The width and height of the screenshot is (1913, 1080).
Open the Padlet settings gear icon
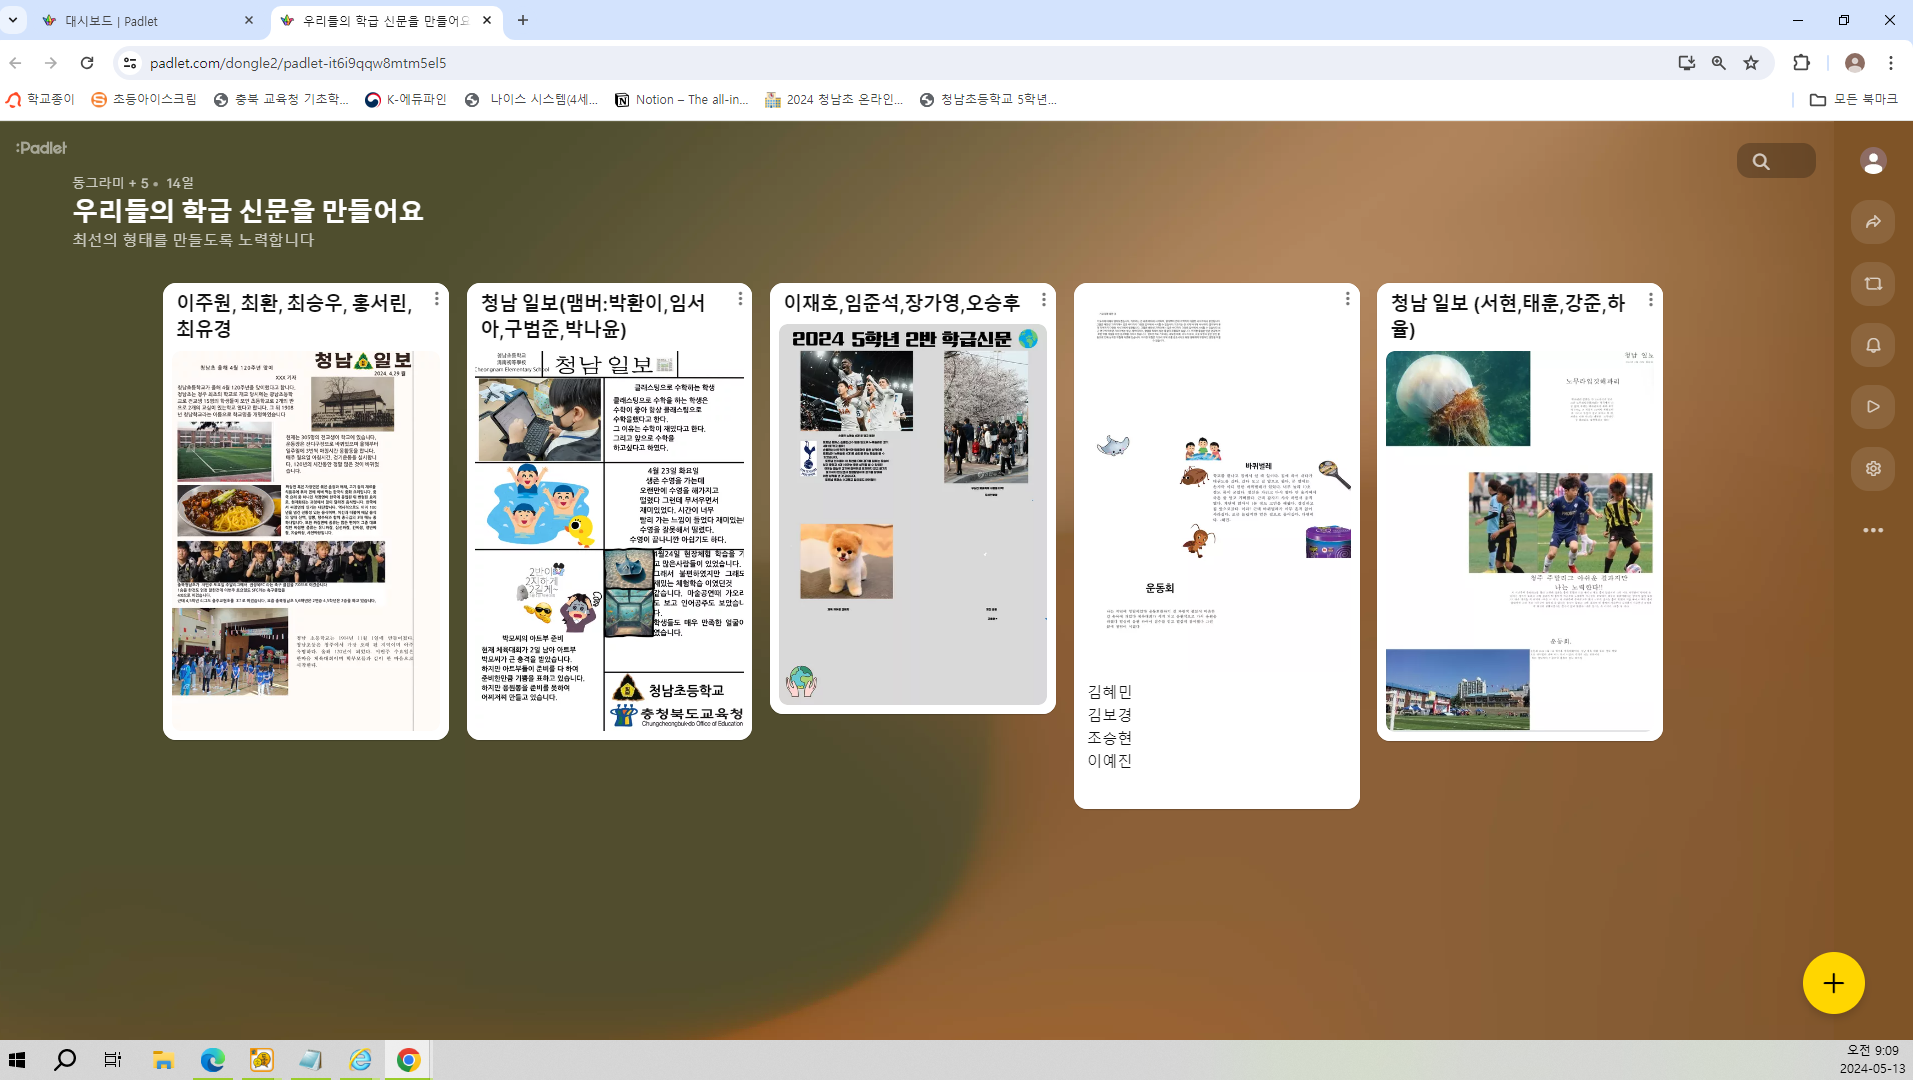pyautogui.click(x=1873, y=468)
